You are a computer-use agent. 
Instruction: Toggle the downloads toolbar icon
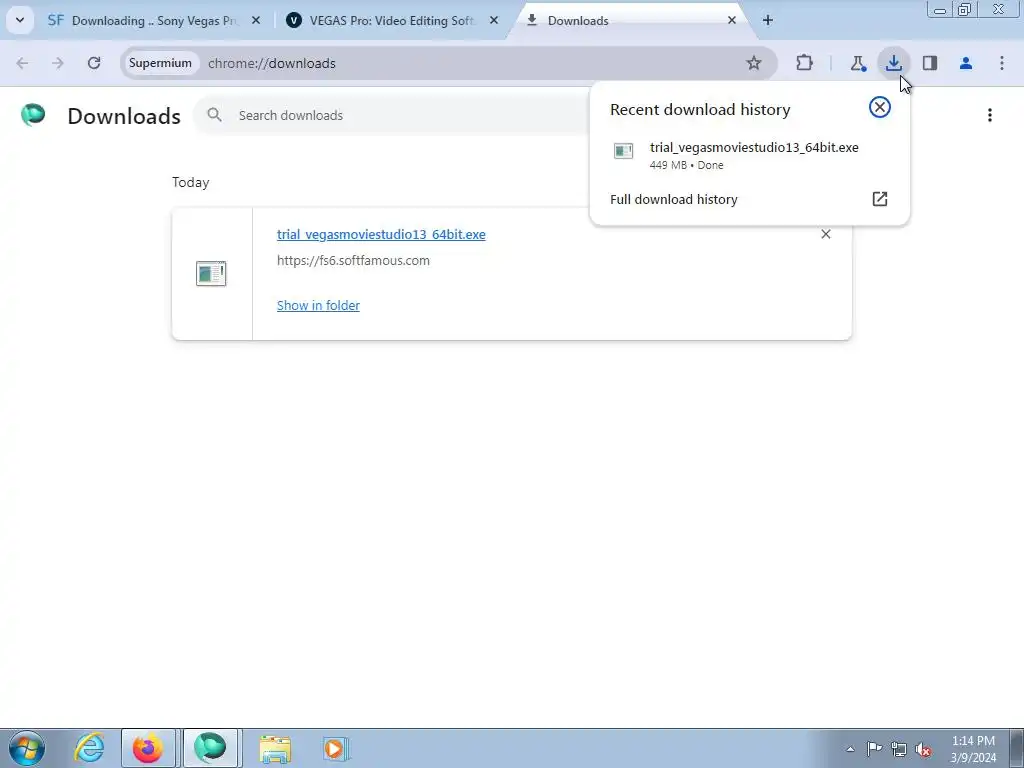[893, 63]
